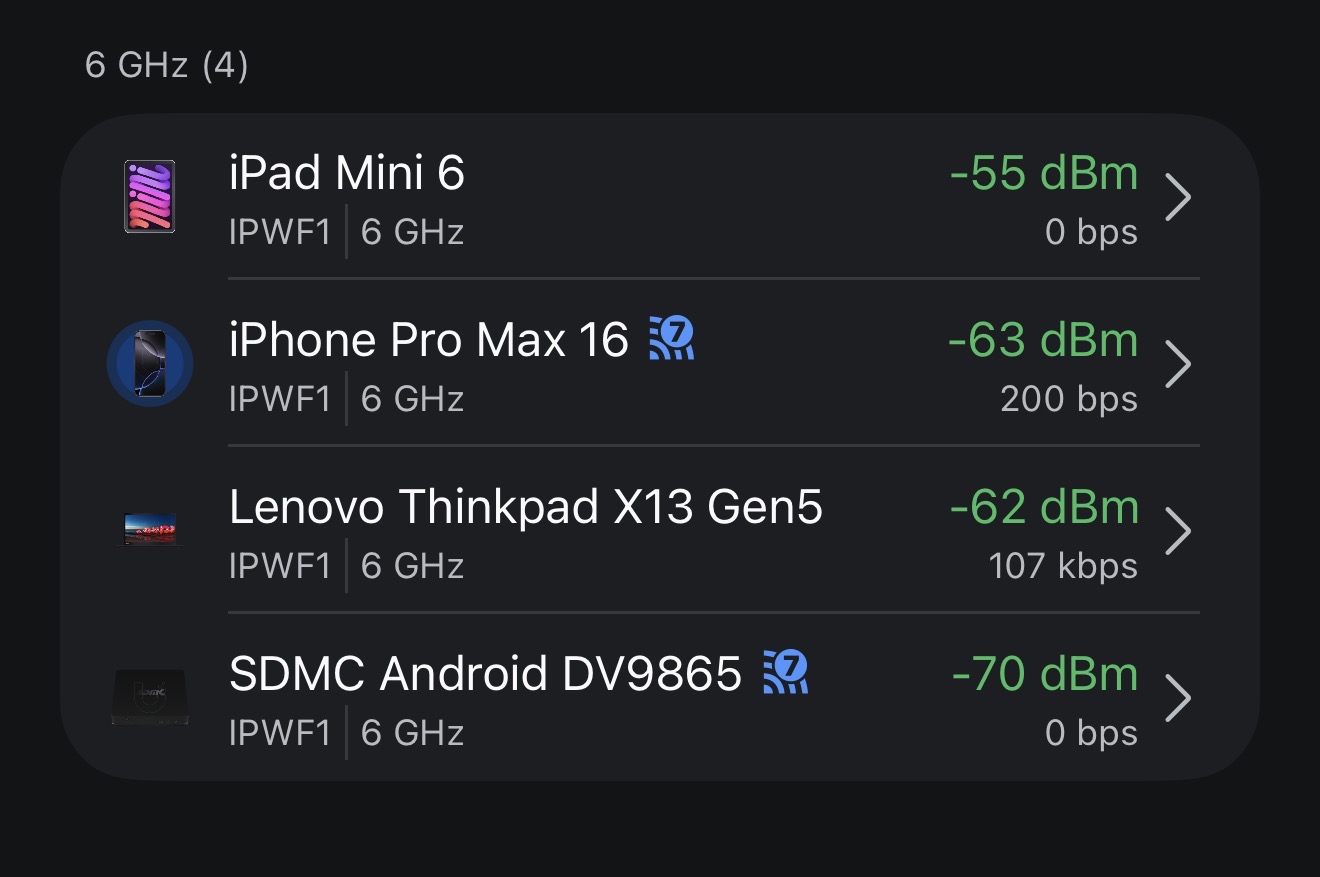
Task: Click the iPad Mini 6 device icon
Action: point(150,197)
